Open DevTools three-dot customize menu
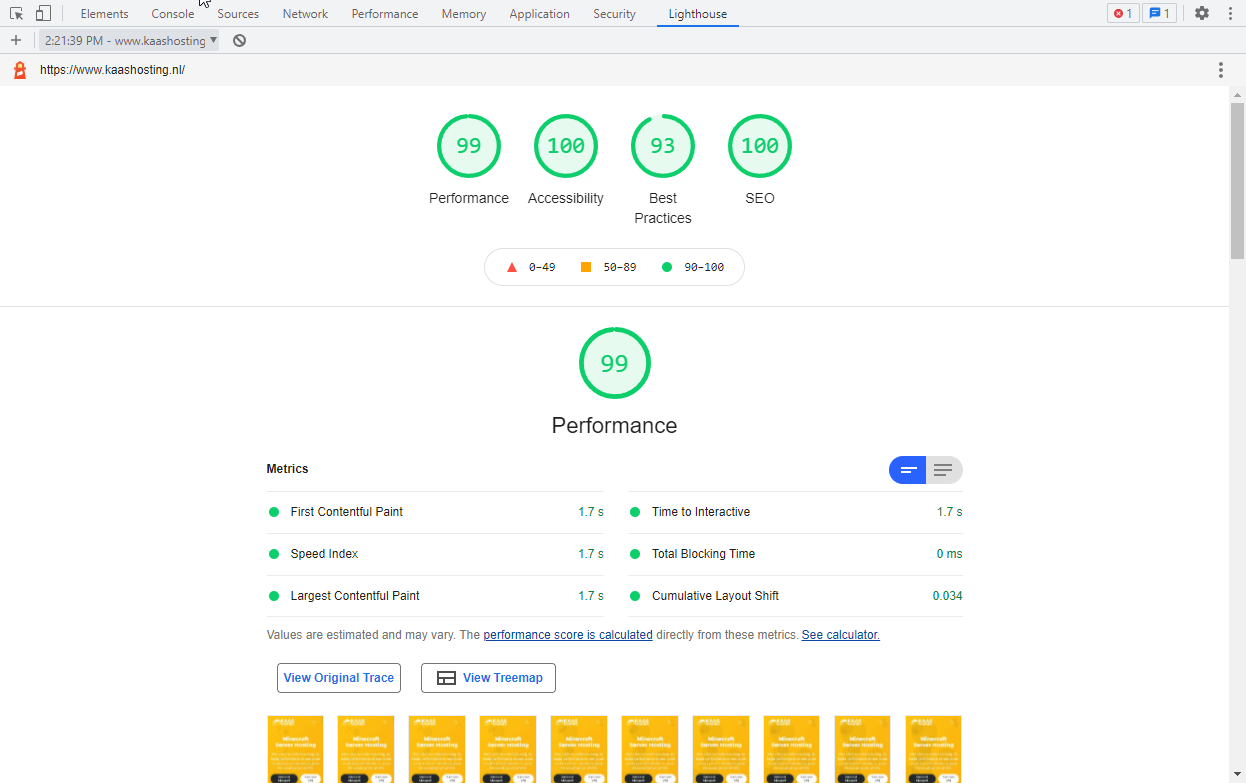The height and width of the screenshot is (783, 1246). [1230, 14]
